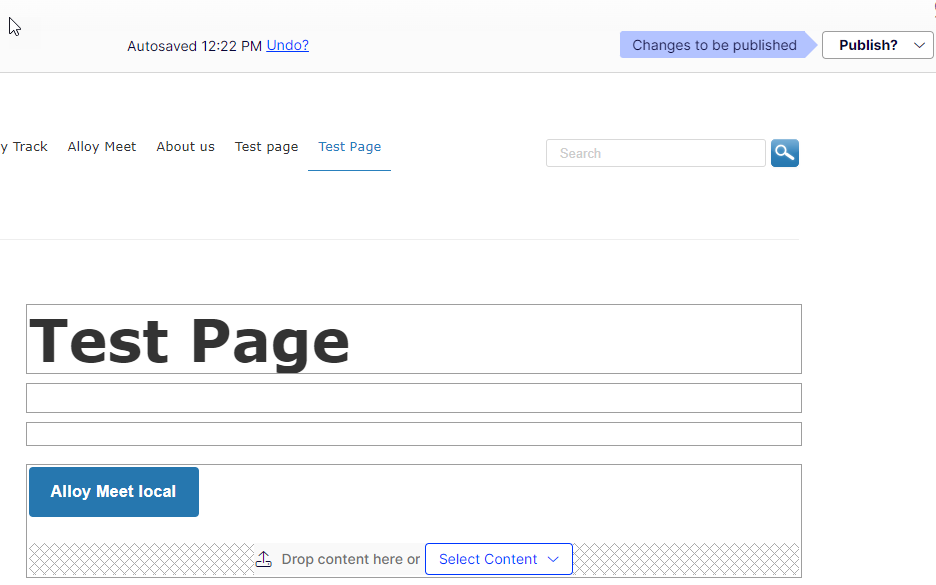Screen dimensions: 936x585
Task: Click the upload icon beside Drop content
Action: pos(264,559)
